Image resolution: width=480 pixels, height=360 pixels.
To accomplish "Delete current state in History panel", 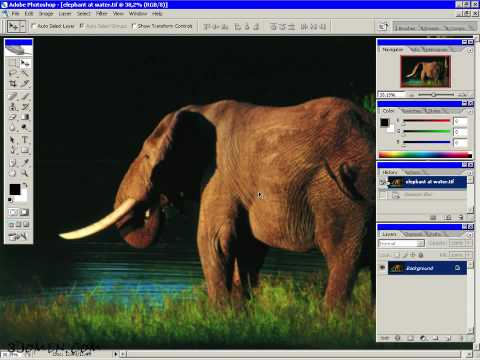I will point(461,217).
